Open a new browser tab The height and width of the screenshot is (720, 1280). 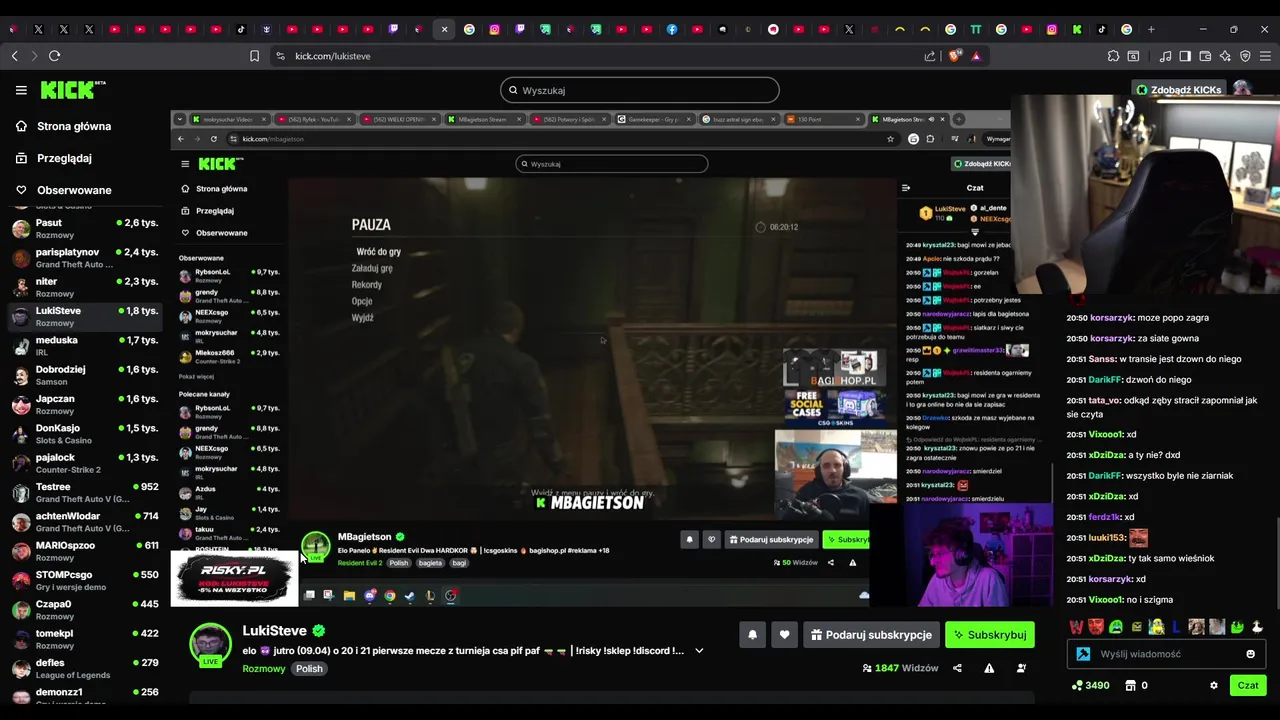pyautogui.click(x=1151, y=29)
